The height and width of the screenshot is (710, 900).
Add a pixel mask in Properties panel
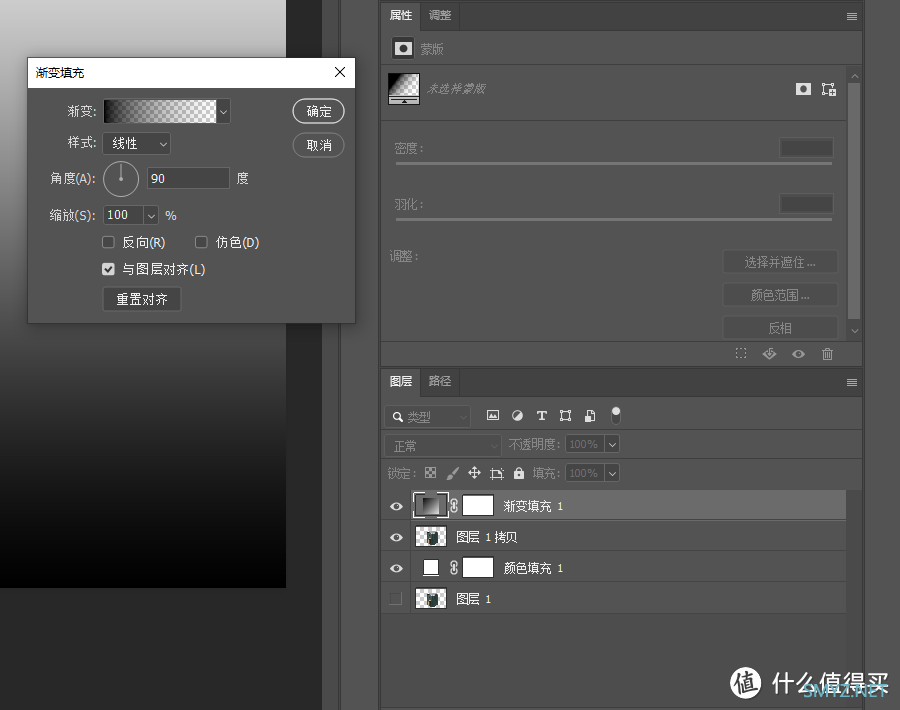coord(803,89)
